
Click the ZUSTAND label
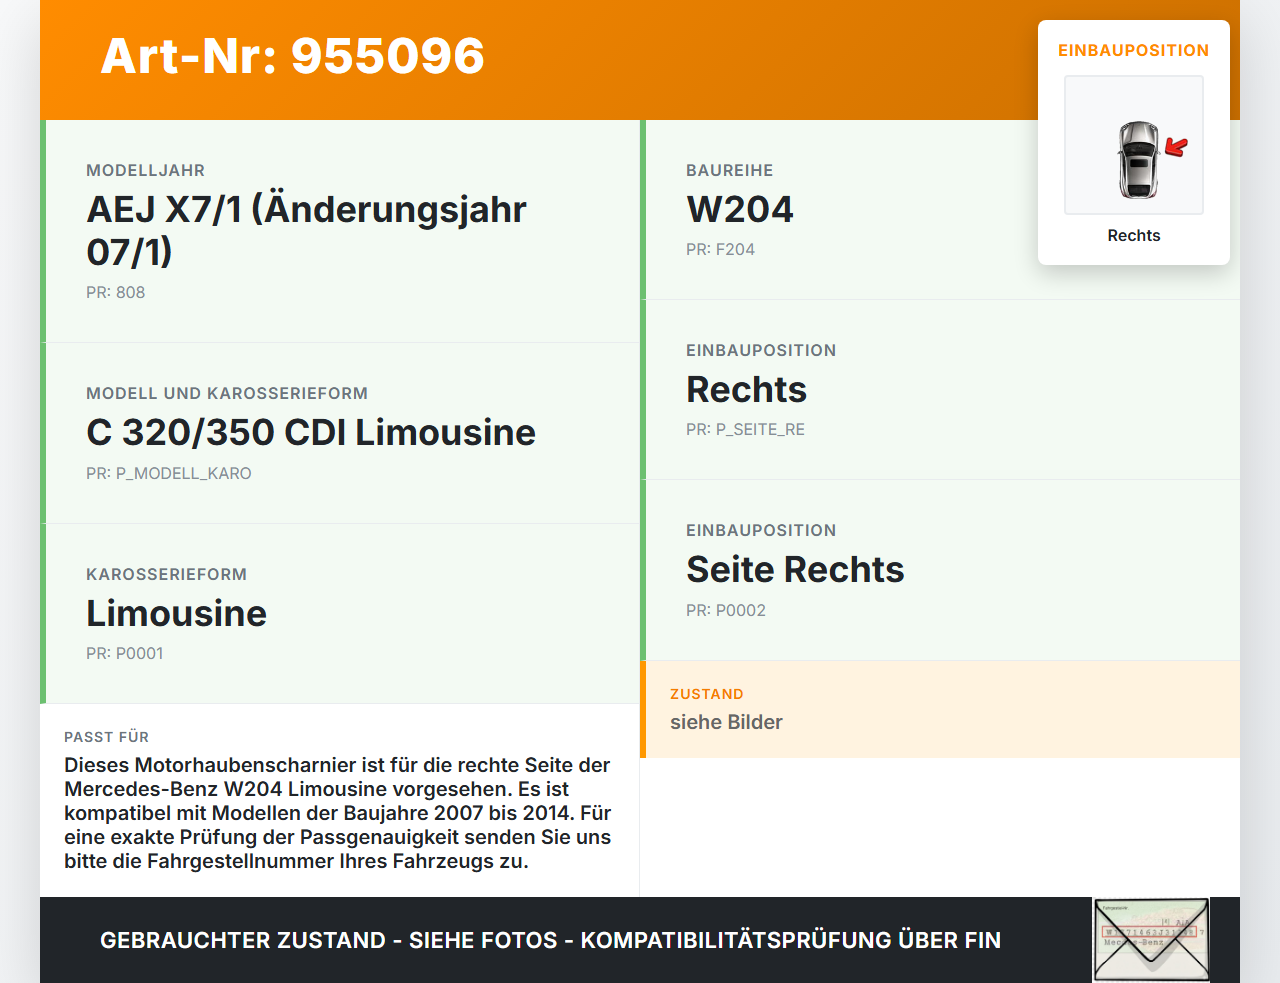[707, 694]
